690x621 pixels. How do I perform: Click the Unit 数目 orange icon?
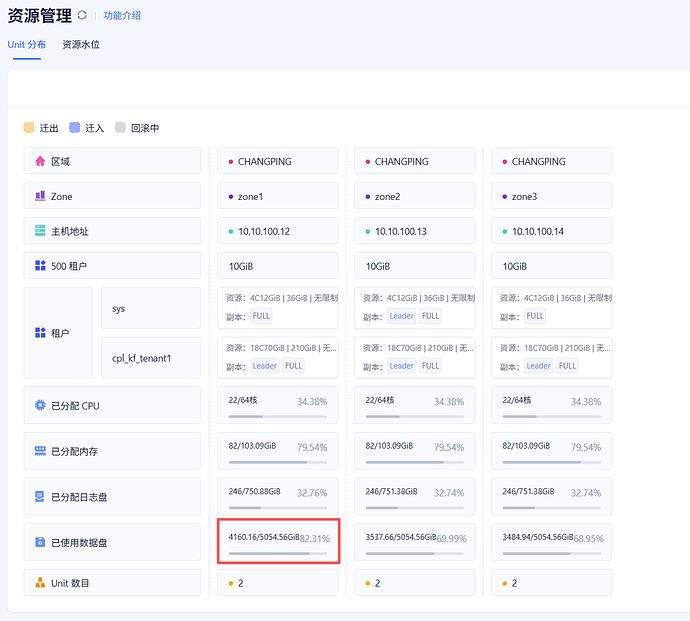click(x=40, y=582)
